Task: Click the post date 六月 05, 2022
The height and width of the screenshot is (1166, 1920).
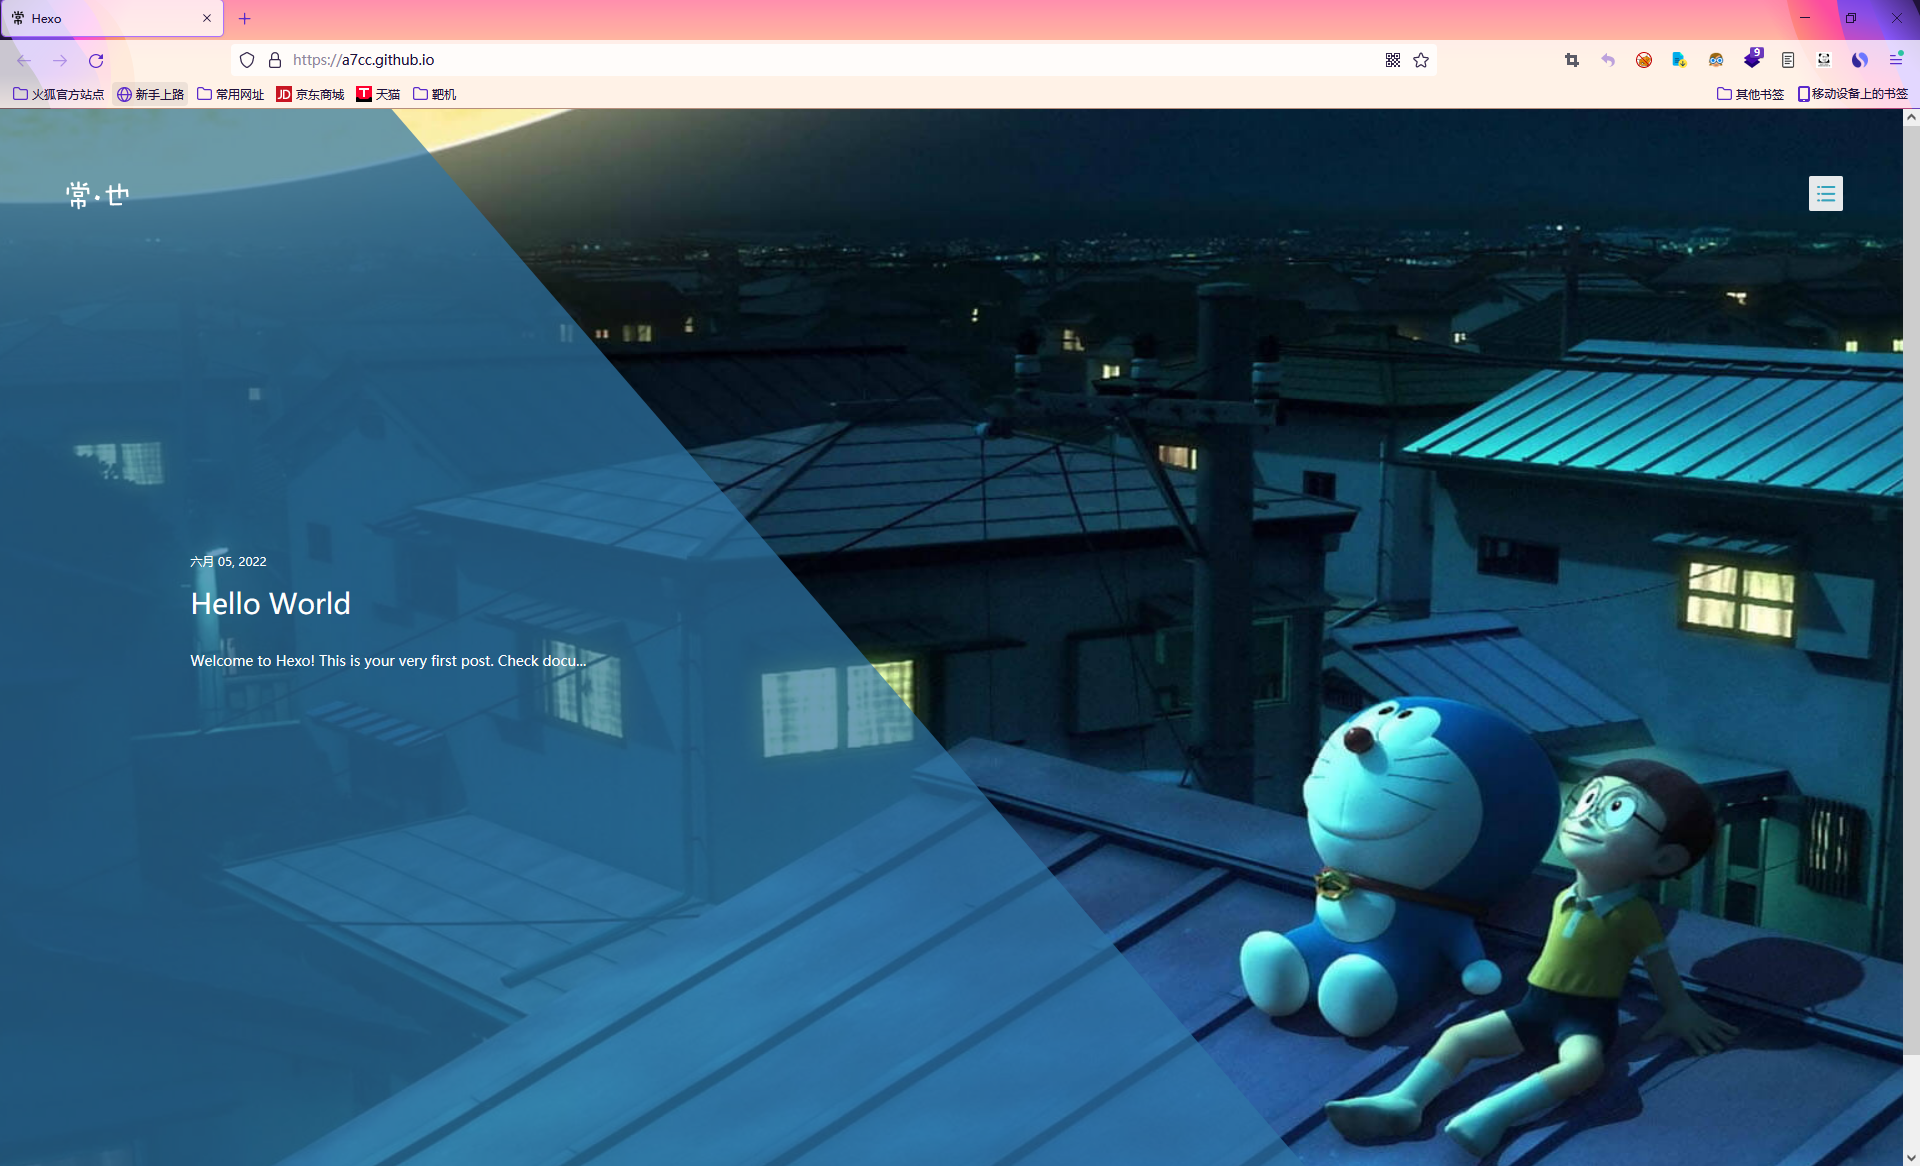Action: pyautogui.click(x=228, y=561)
